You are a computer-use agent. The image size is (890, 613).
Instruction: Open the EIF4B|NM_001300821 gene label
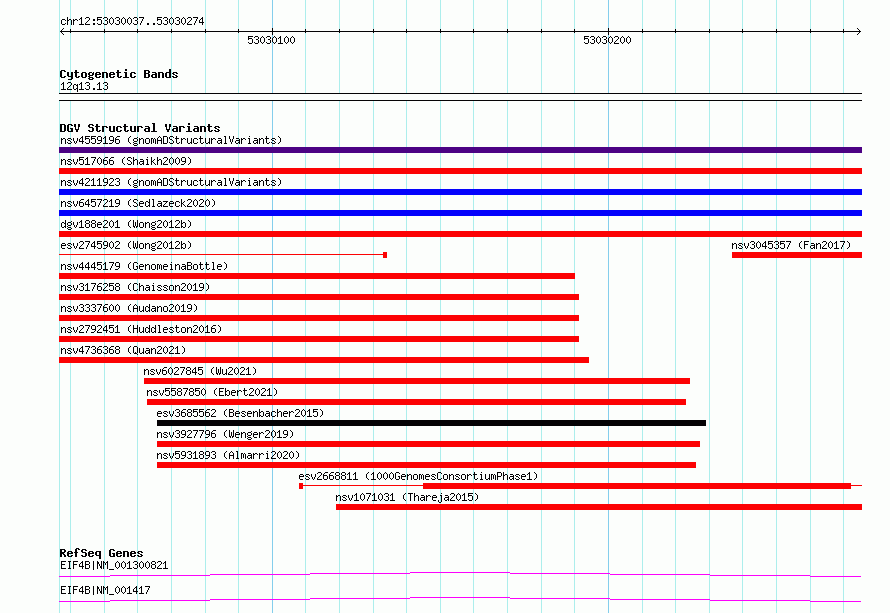coord(114,565)
